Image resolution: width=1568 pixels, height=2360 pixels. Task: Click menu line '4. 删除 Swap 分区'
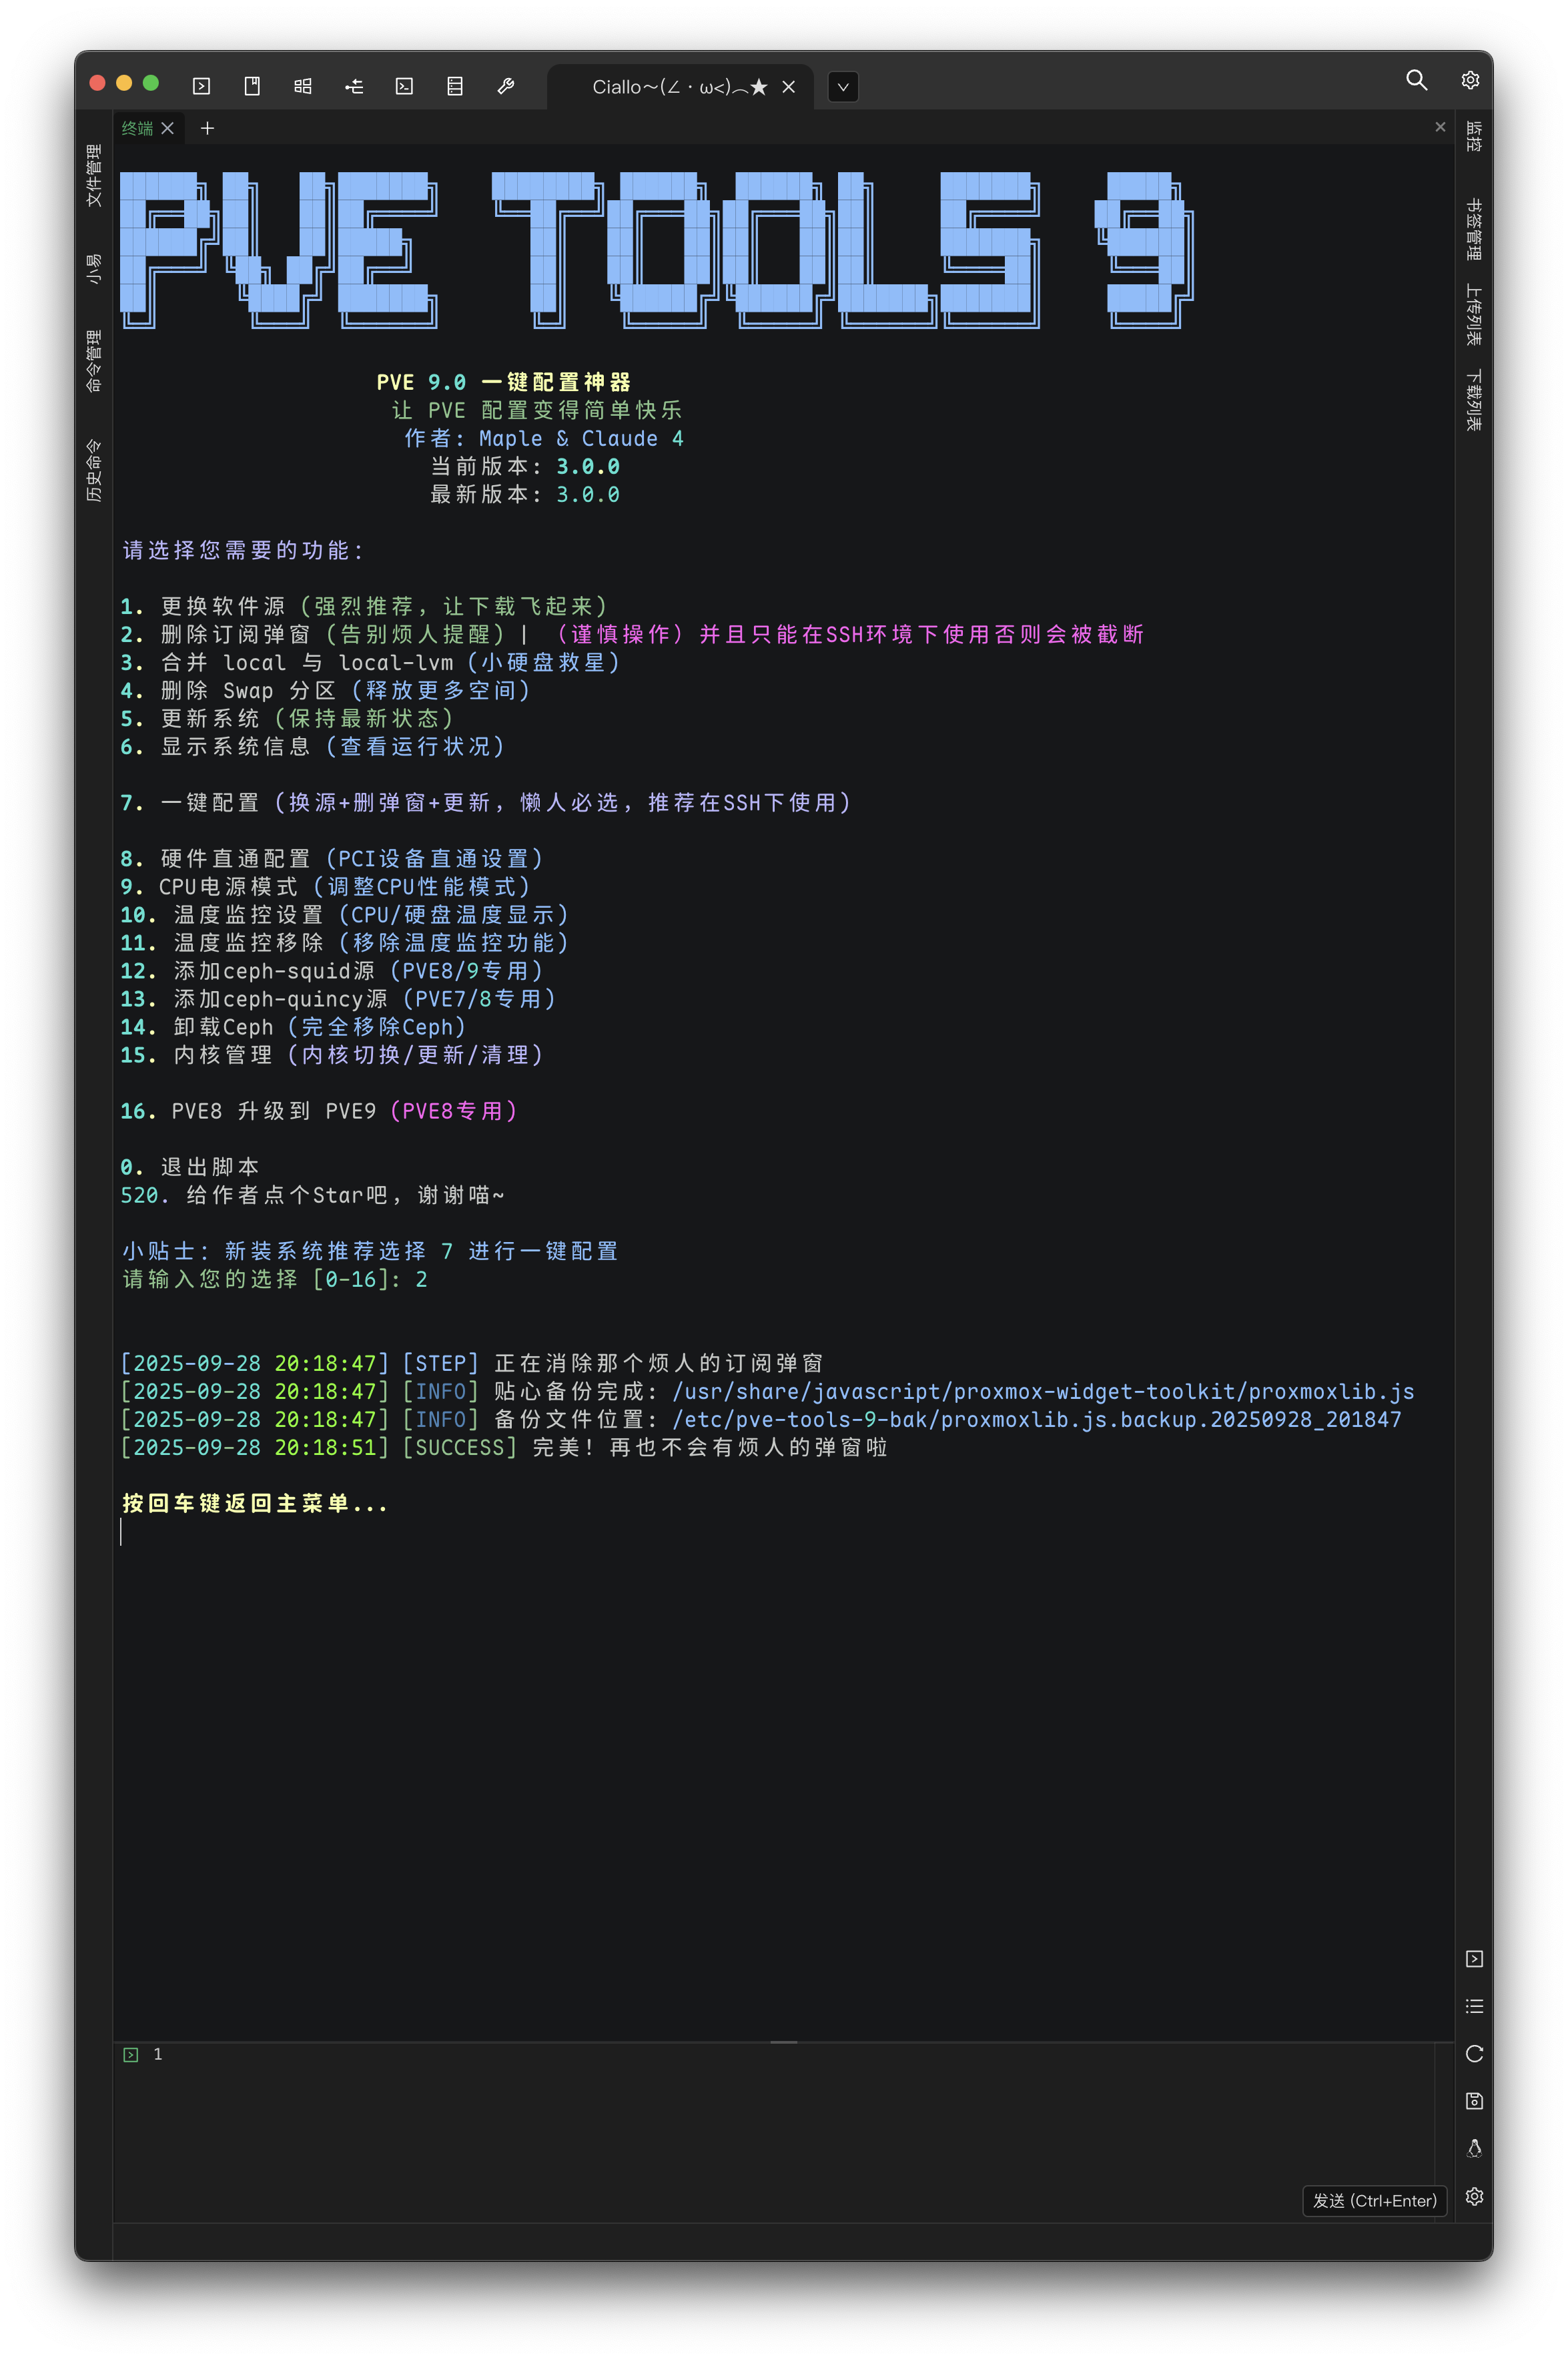pos(325,691)
